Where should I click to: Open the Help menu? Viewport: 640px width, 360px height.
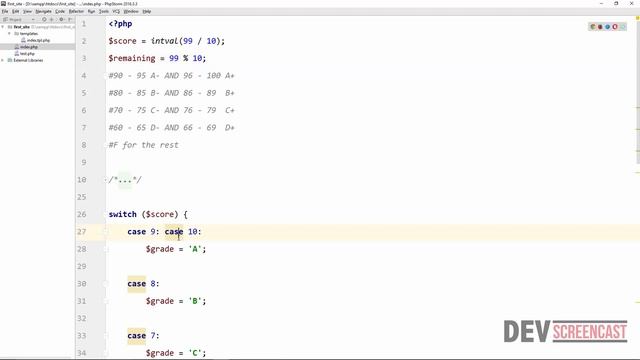tap(147, 11)
